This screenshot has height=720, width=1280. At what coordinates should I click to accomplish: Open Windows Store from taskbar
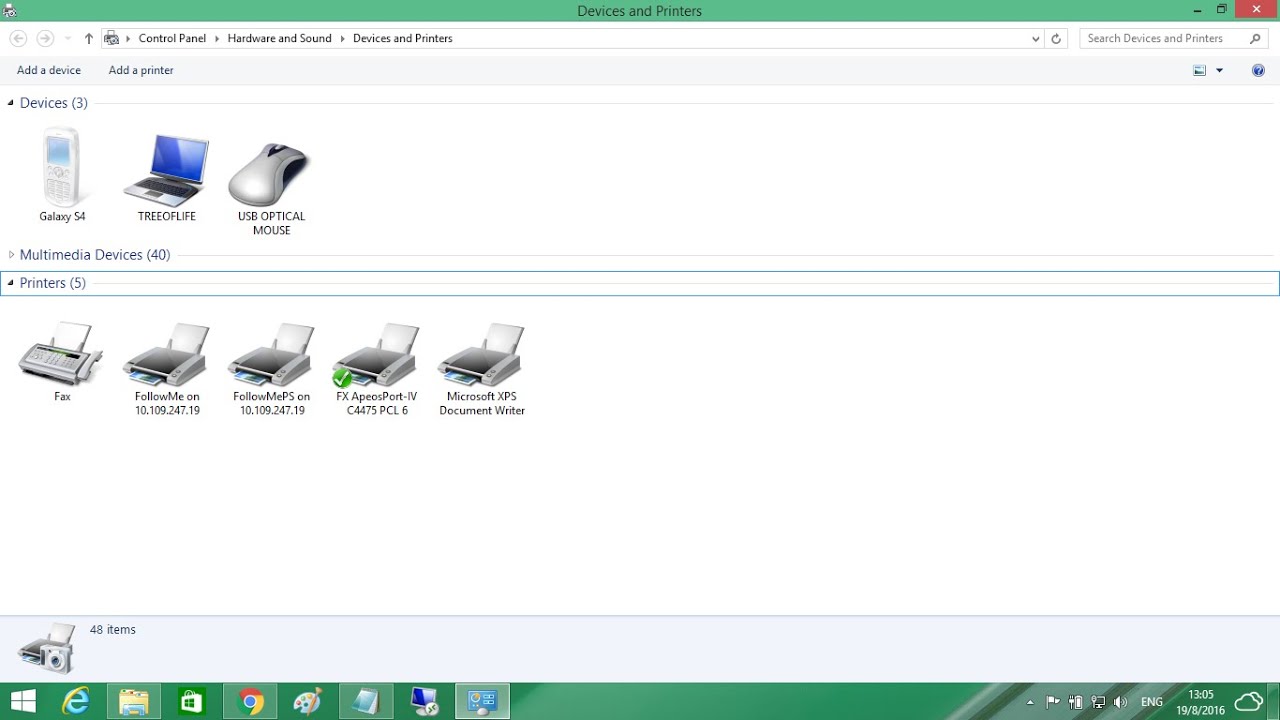192,701
